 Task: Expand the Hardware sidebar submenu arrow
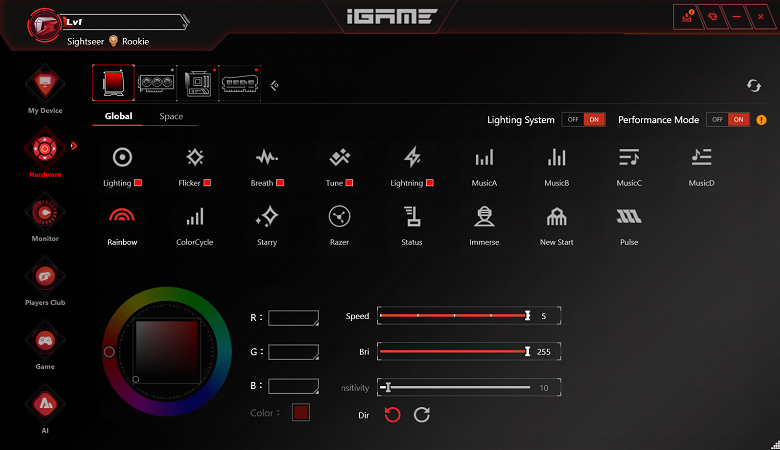[73, 147]
